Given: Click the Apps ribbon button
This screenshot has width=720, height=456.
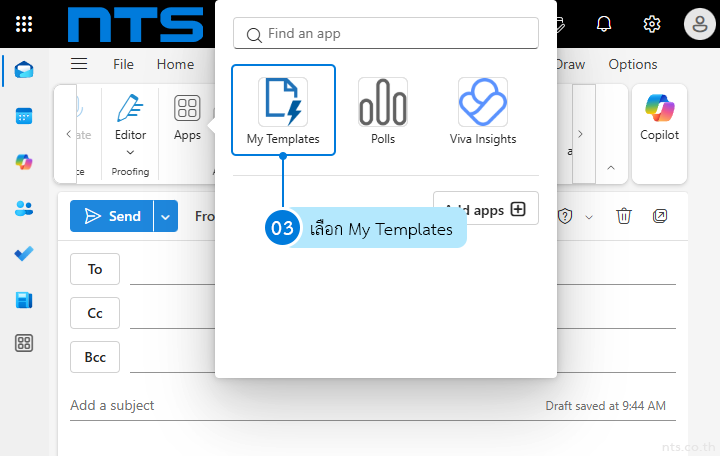Looking at the screenshot, I should tap(187, 118).
